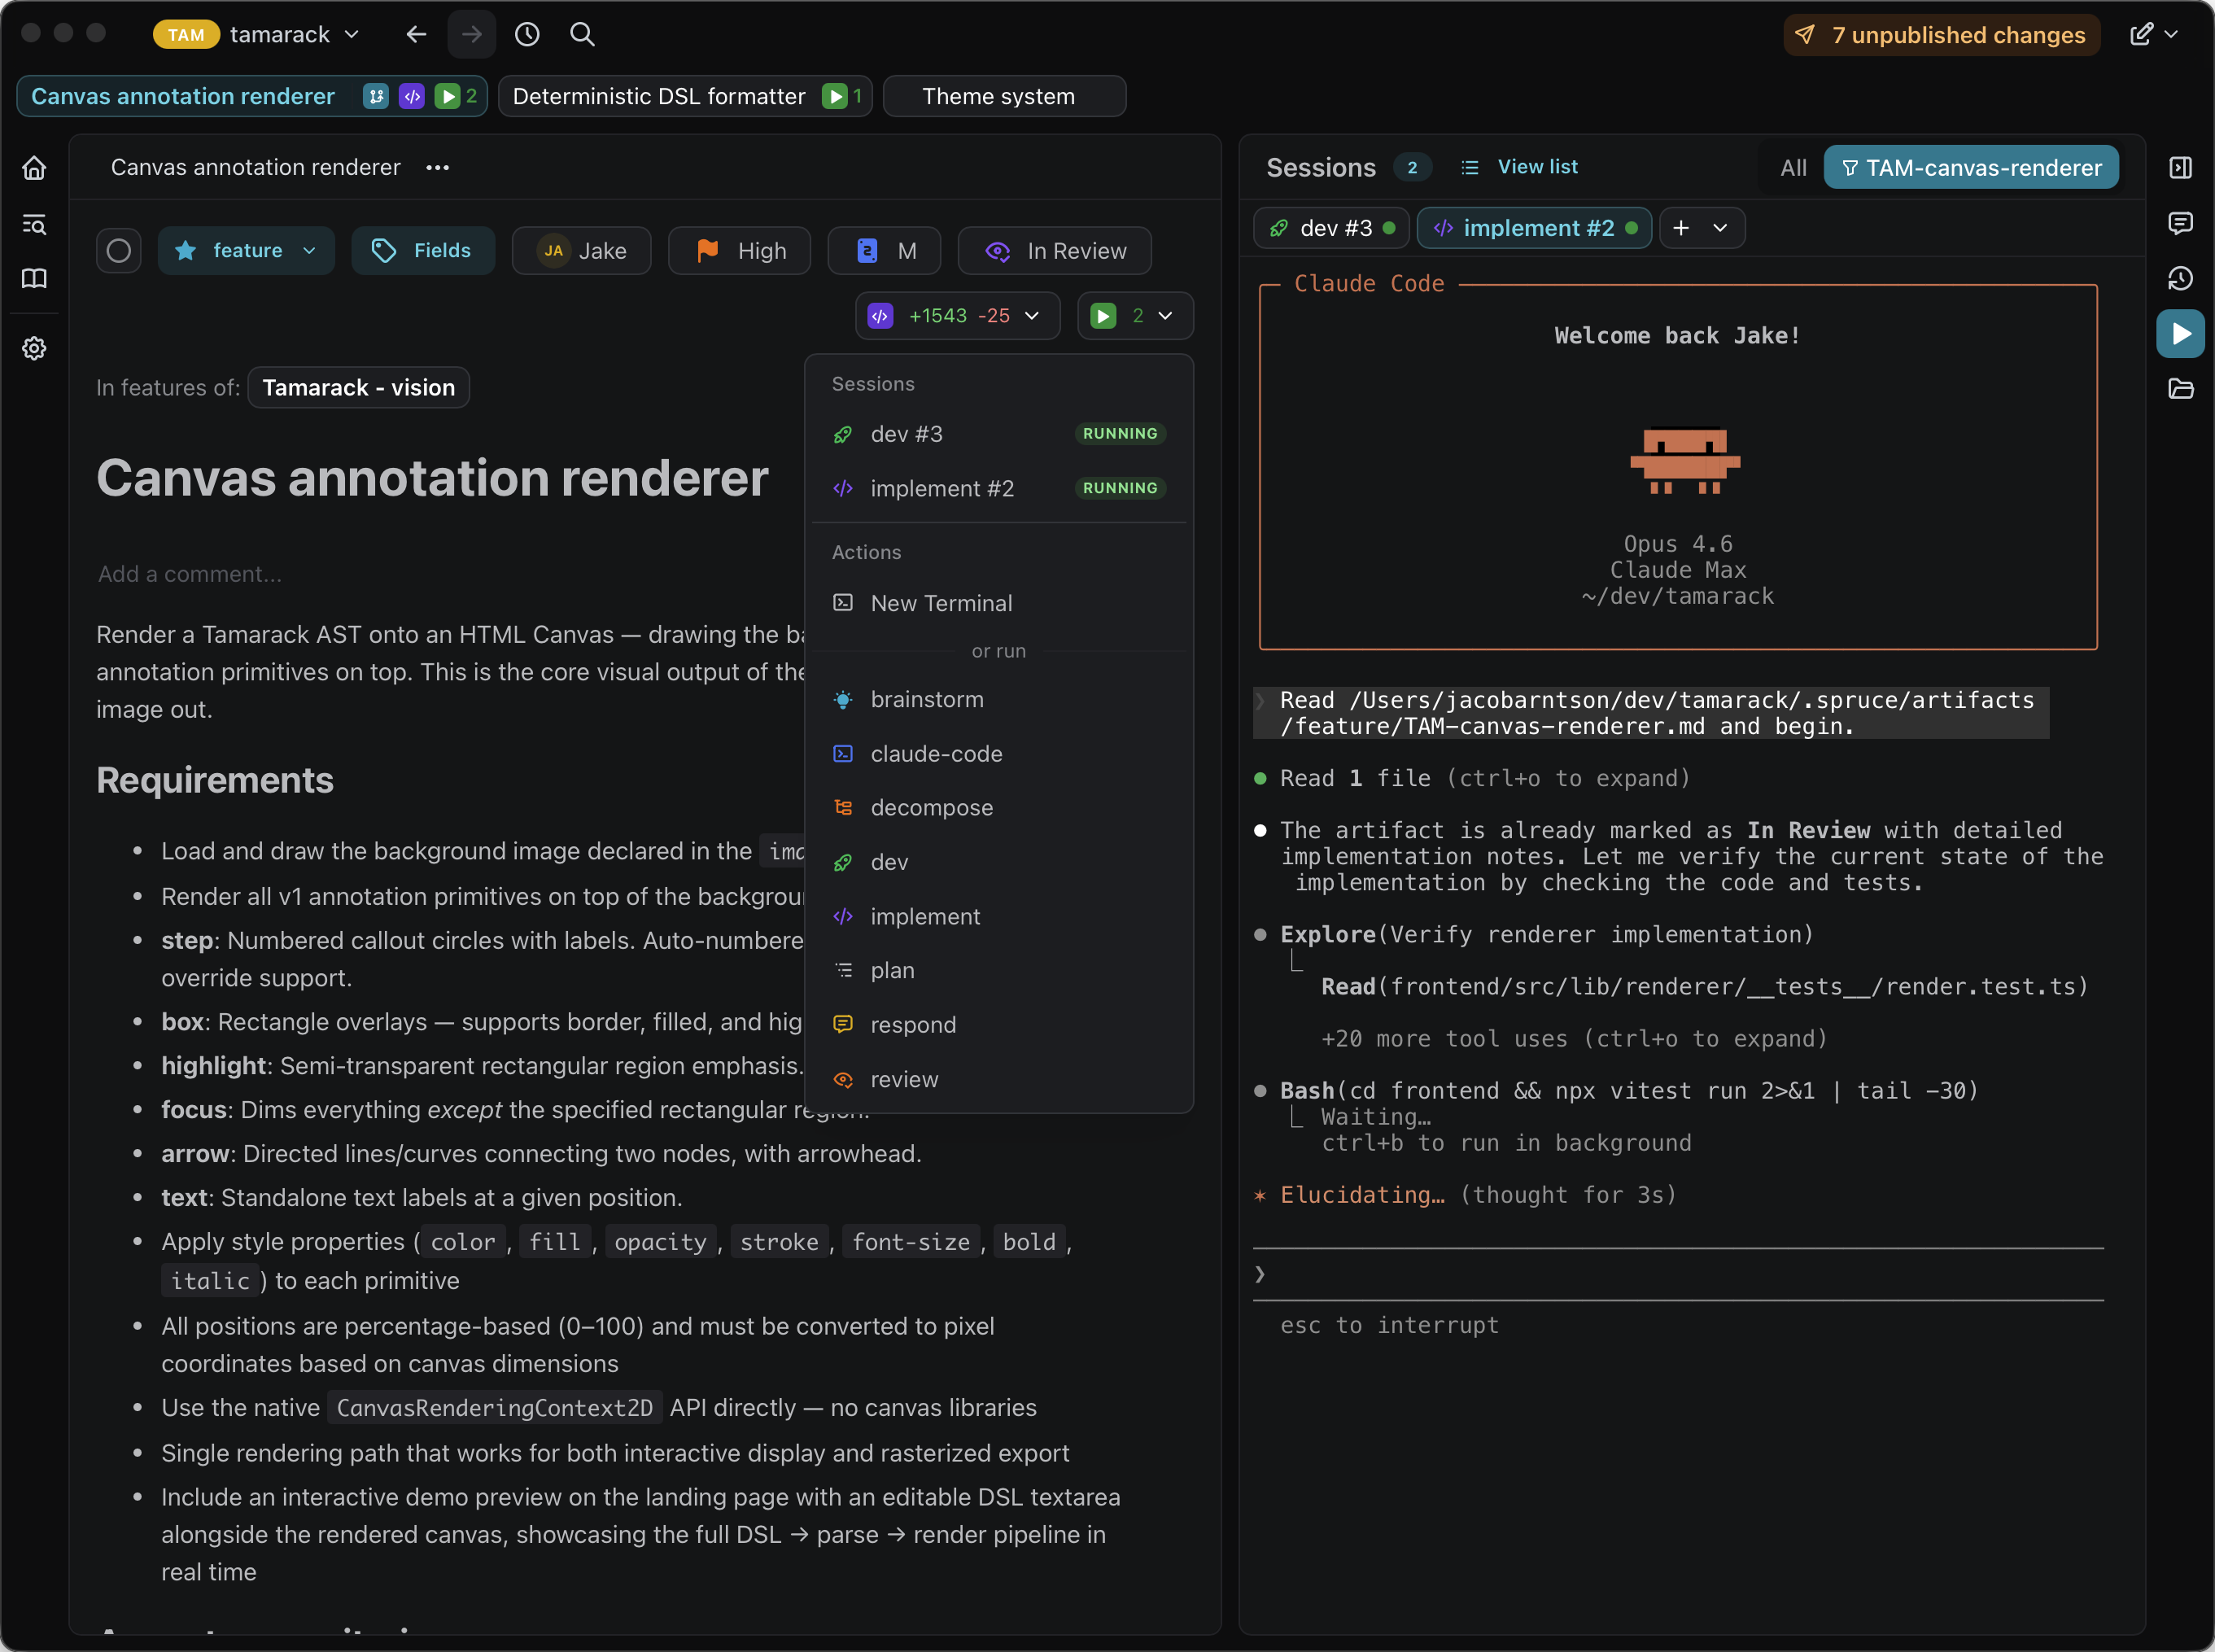
Task: Toggle the completion circle next to feature
Action: (118, 251)
